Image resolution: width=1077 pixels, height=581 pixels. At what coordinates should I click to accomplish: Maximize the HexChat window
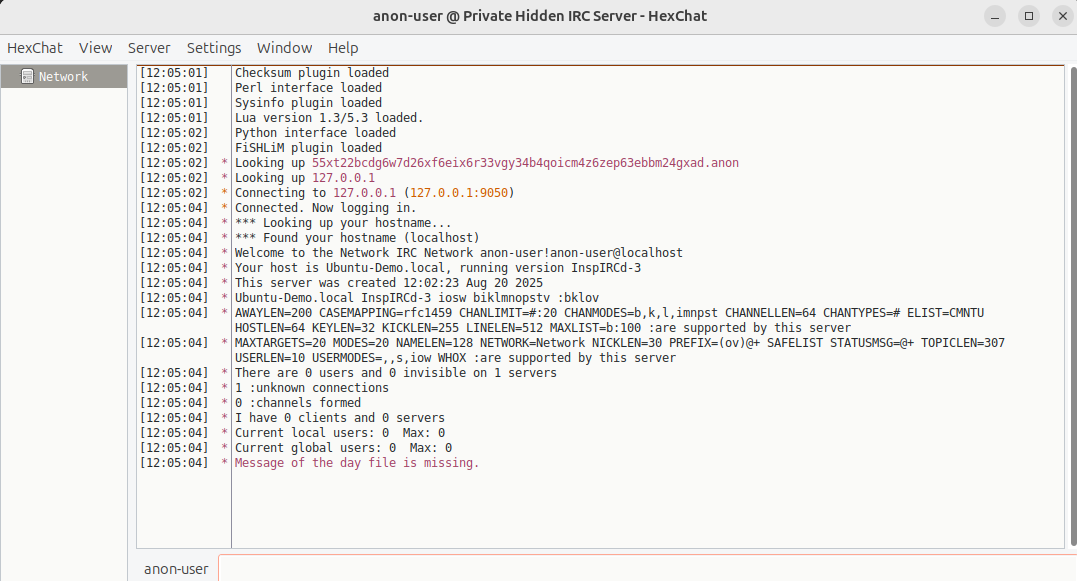1029,16
